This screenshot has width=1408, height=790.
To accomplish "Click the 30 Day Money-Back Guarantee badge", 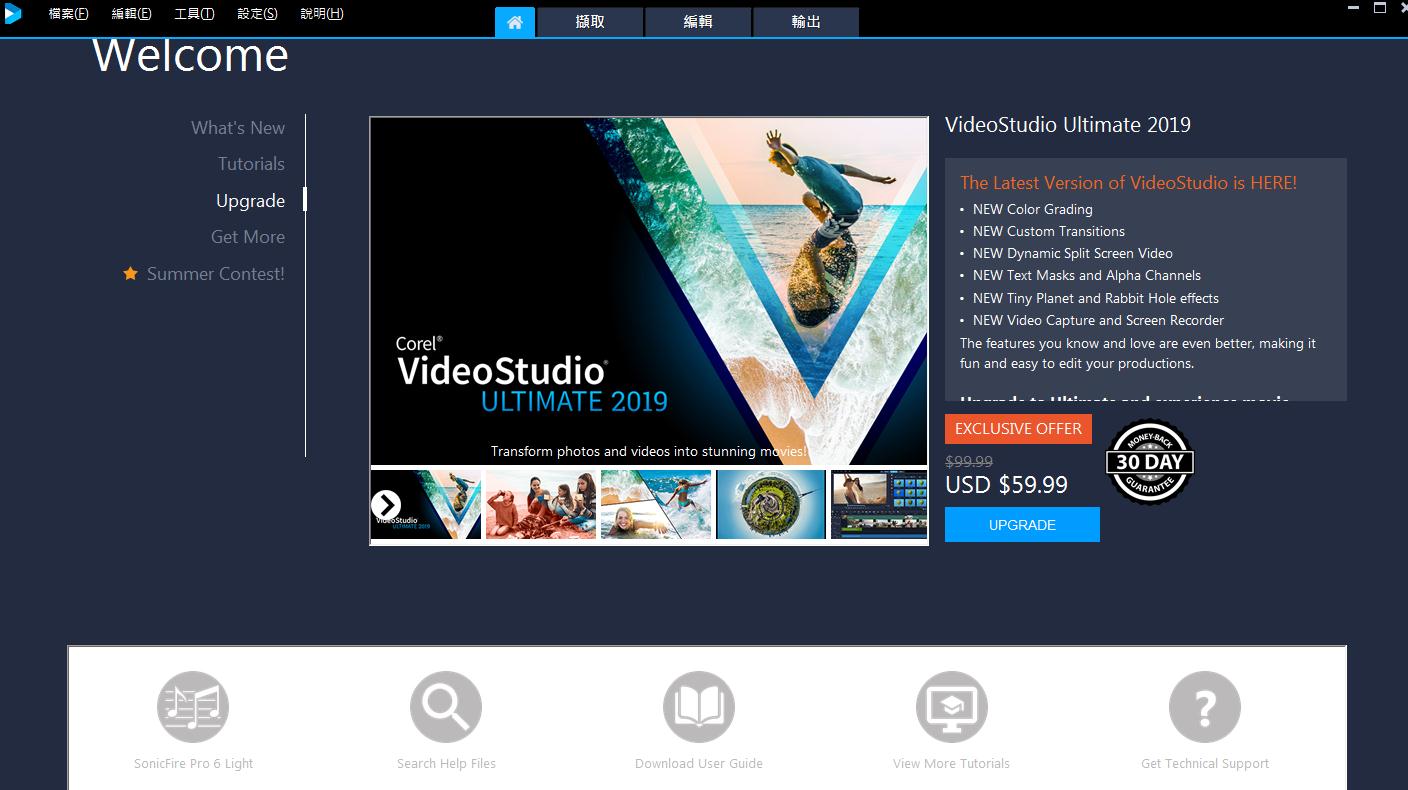I will [1149, 462].
